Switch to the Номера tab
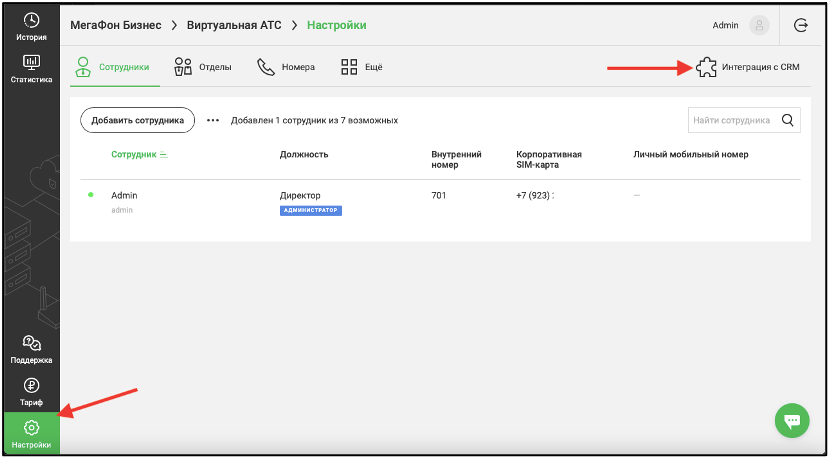 [286, 68]
